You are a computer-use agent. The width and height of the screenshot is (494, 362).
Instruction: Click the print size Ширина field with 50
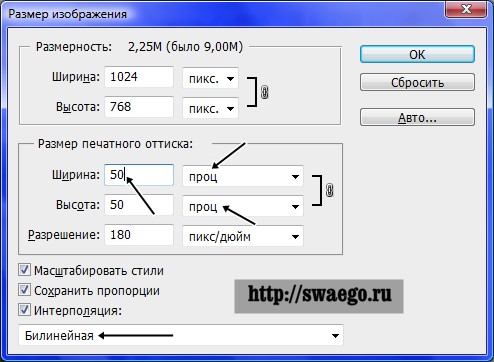tap(139, 175)
